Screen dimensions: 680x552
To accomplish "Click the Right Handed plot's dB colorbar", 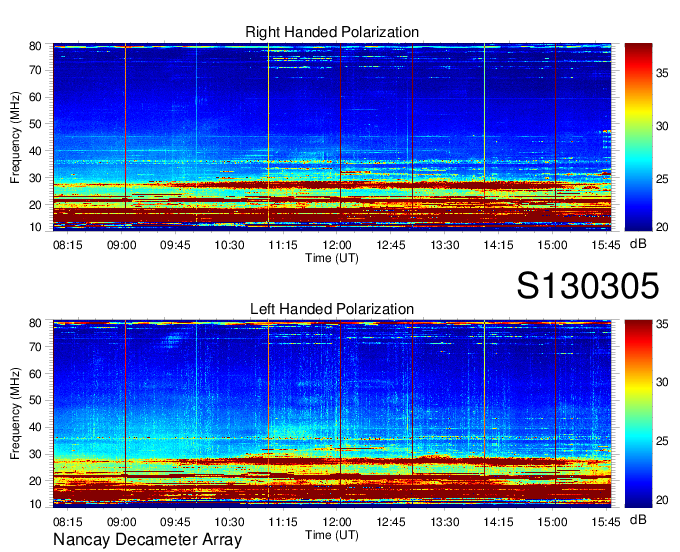I will (638, 137).
